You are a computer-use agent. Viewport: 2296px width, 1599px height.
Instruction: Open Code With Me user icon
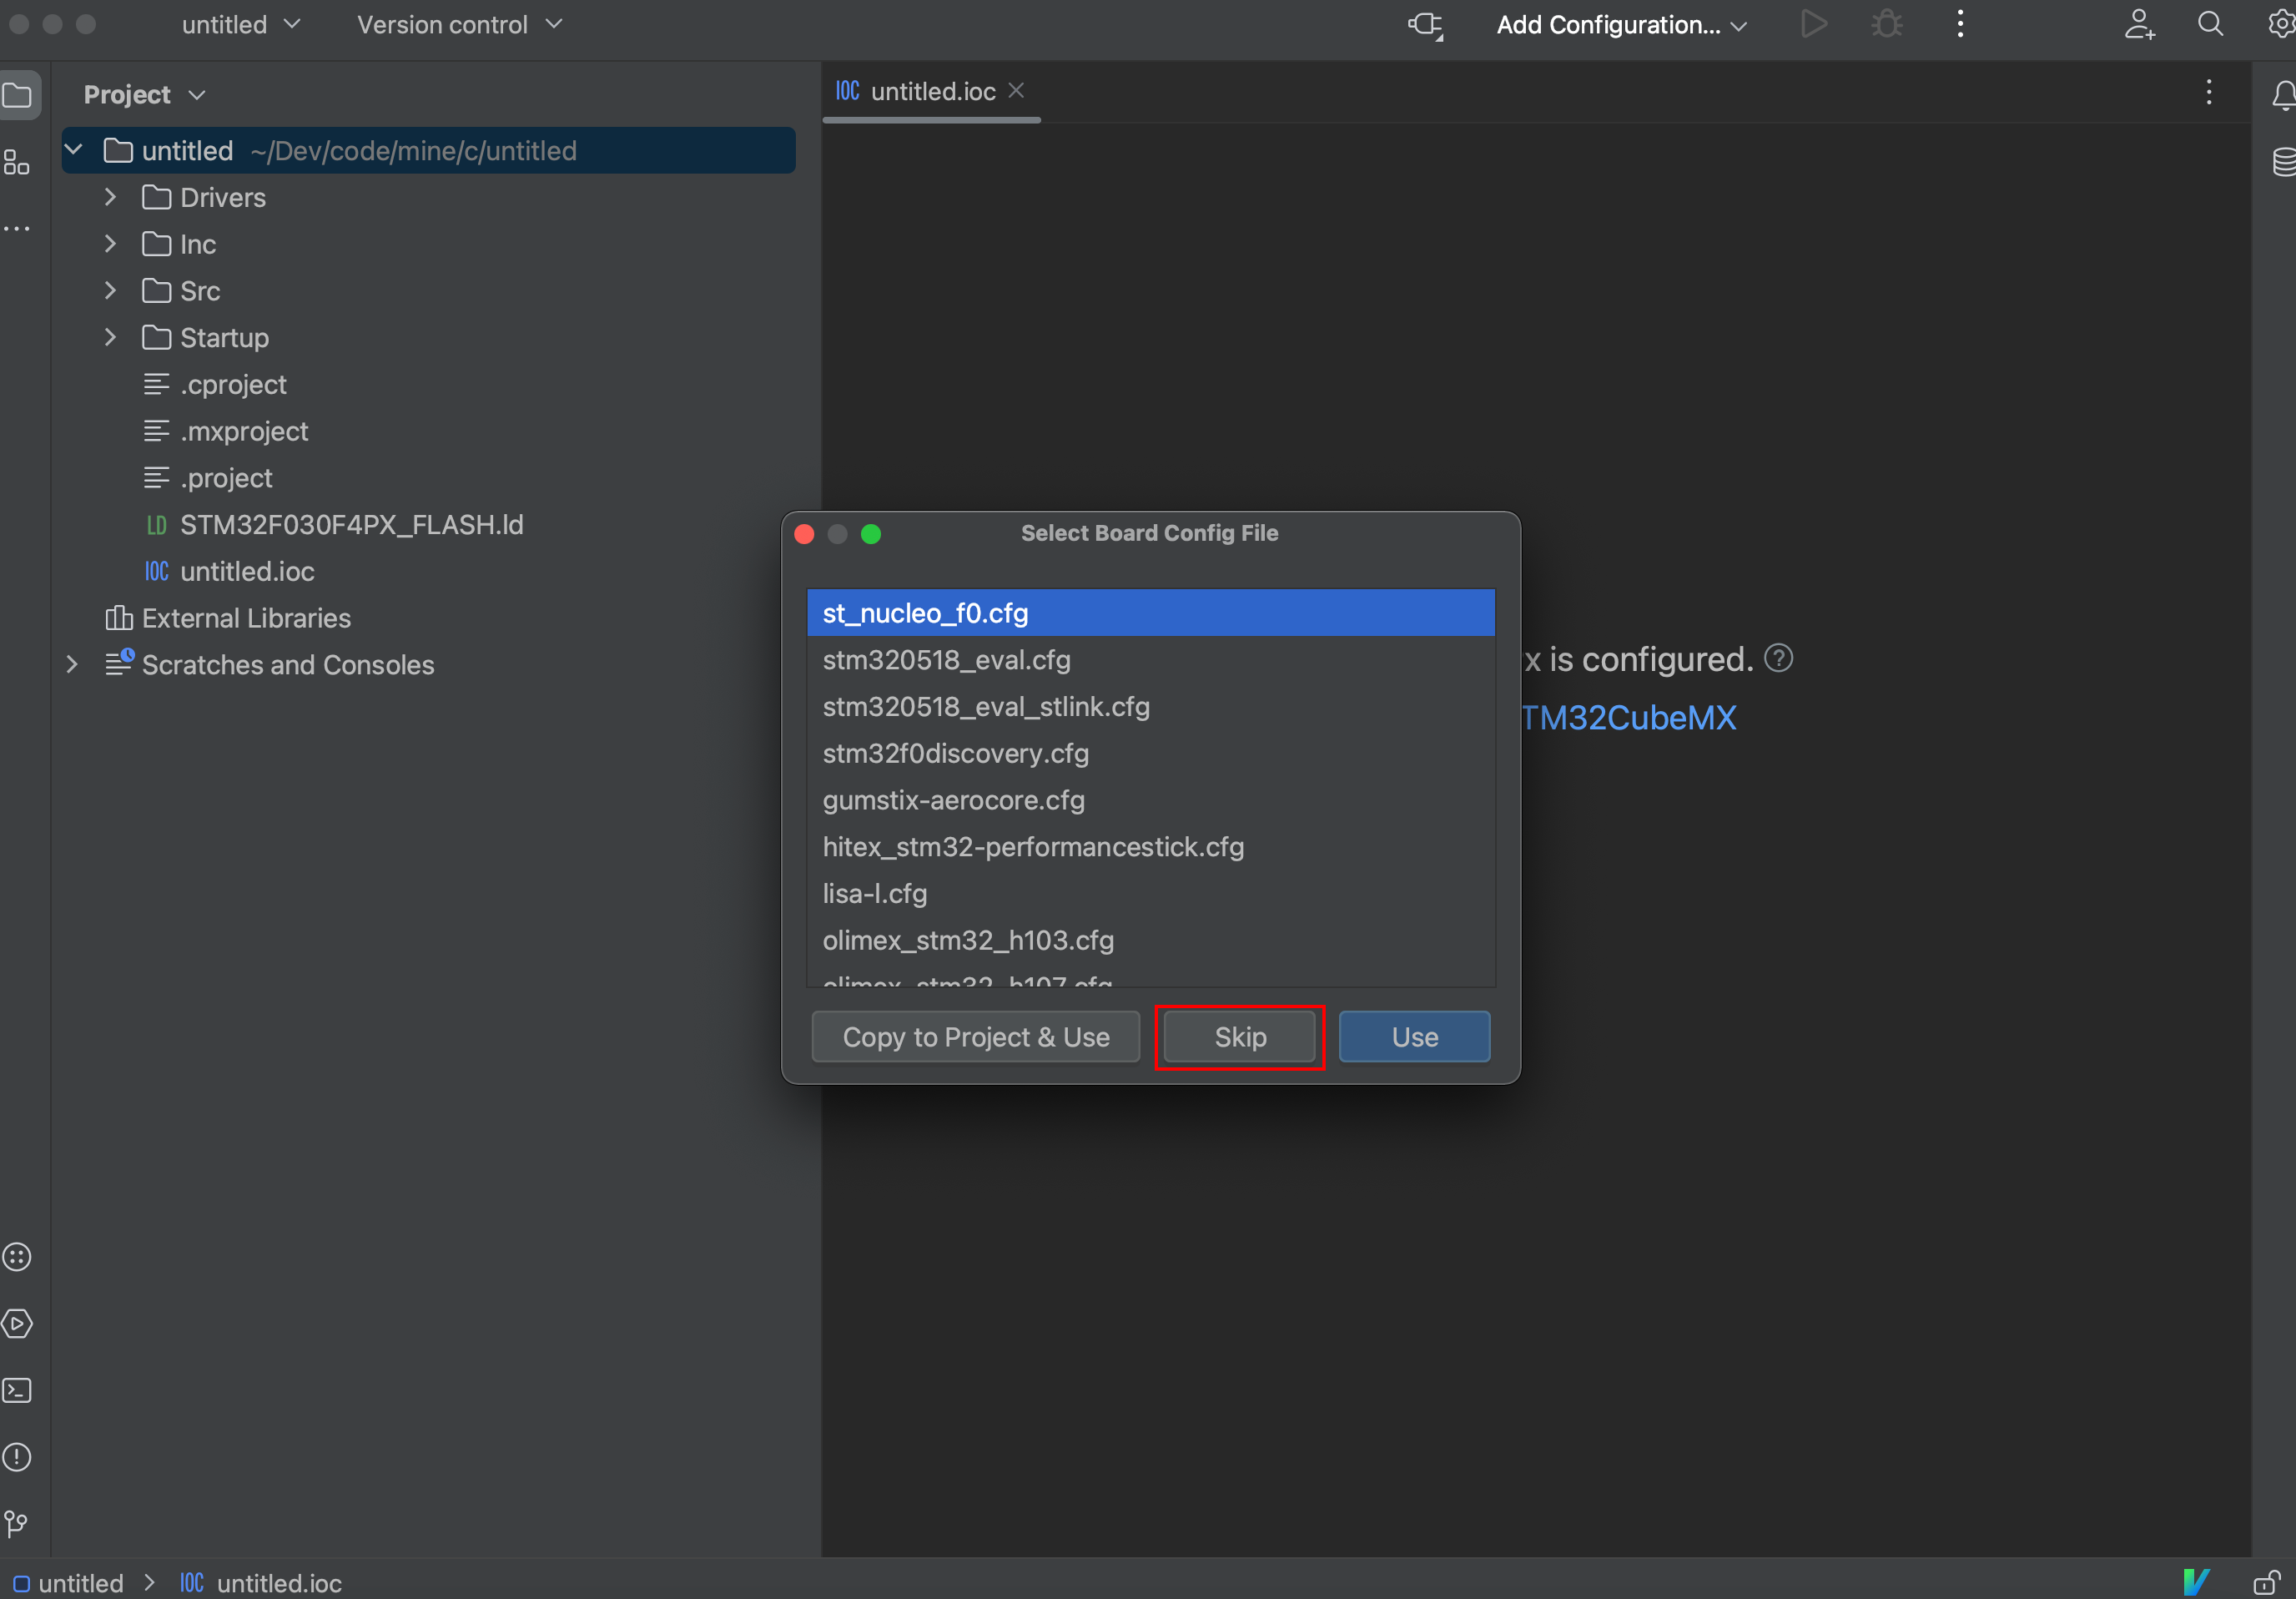[x=2138, y=24]
